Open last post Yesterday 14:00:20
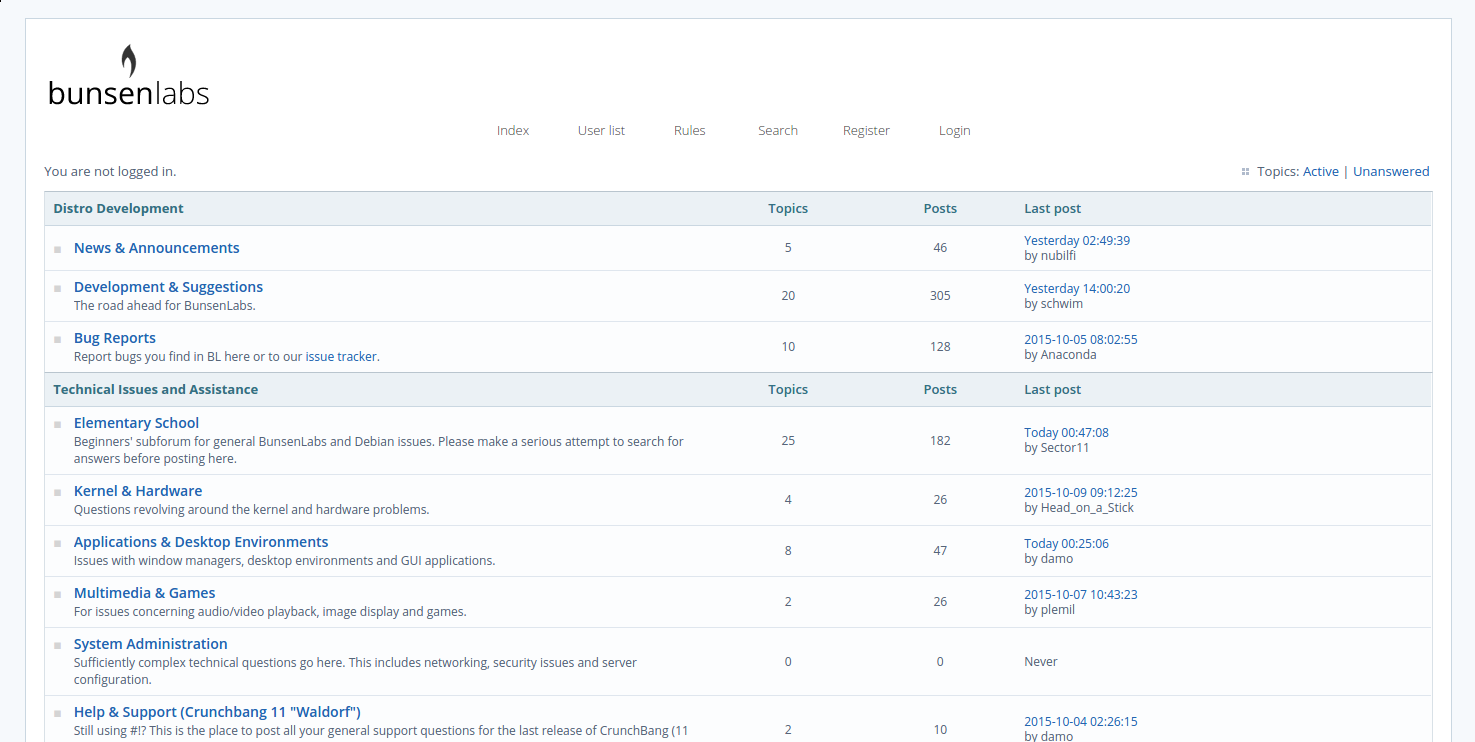1475x742 pixels. [x=1077, y=288]
